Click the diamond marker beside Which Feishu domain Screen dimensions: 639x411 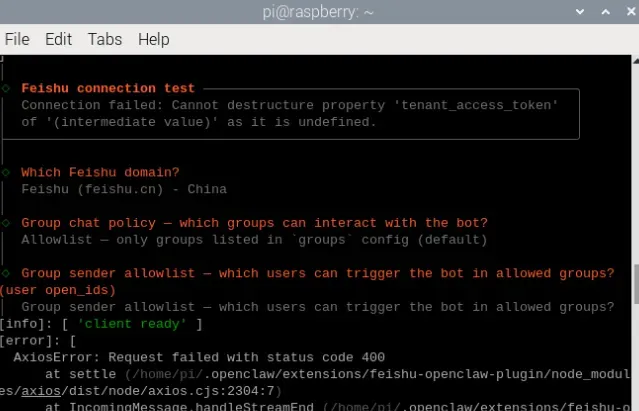point(7,172)
